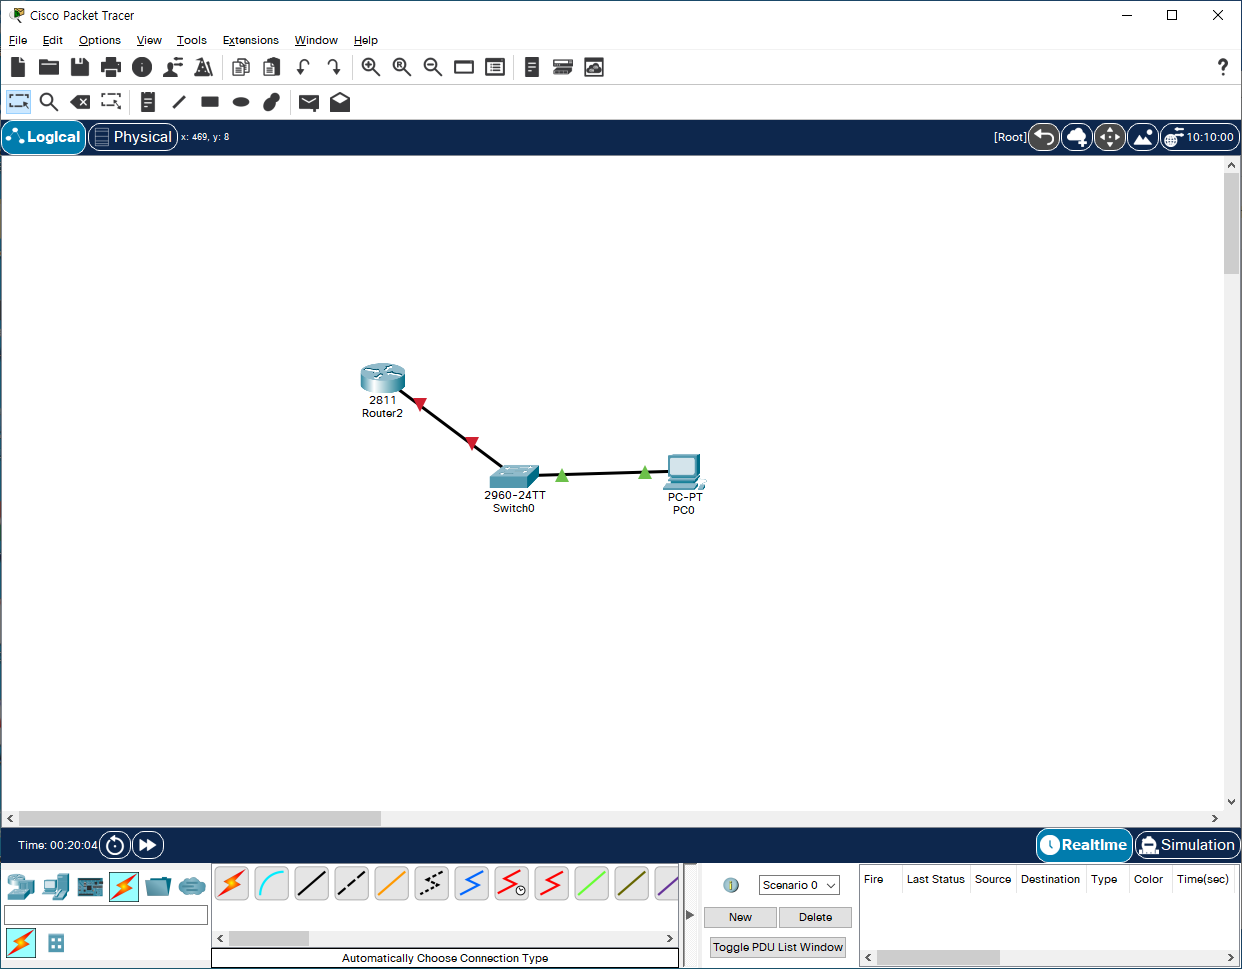Open the Activity Wizard toolbar icon
This screenshot has height=969, width=1242.
click(173, 67)
